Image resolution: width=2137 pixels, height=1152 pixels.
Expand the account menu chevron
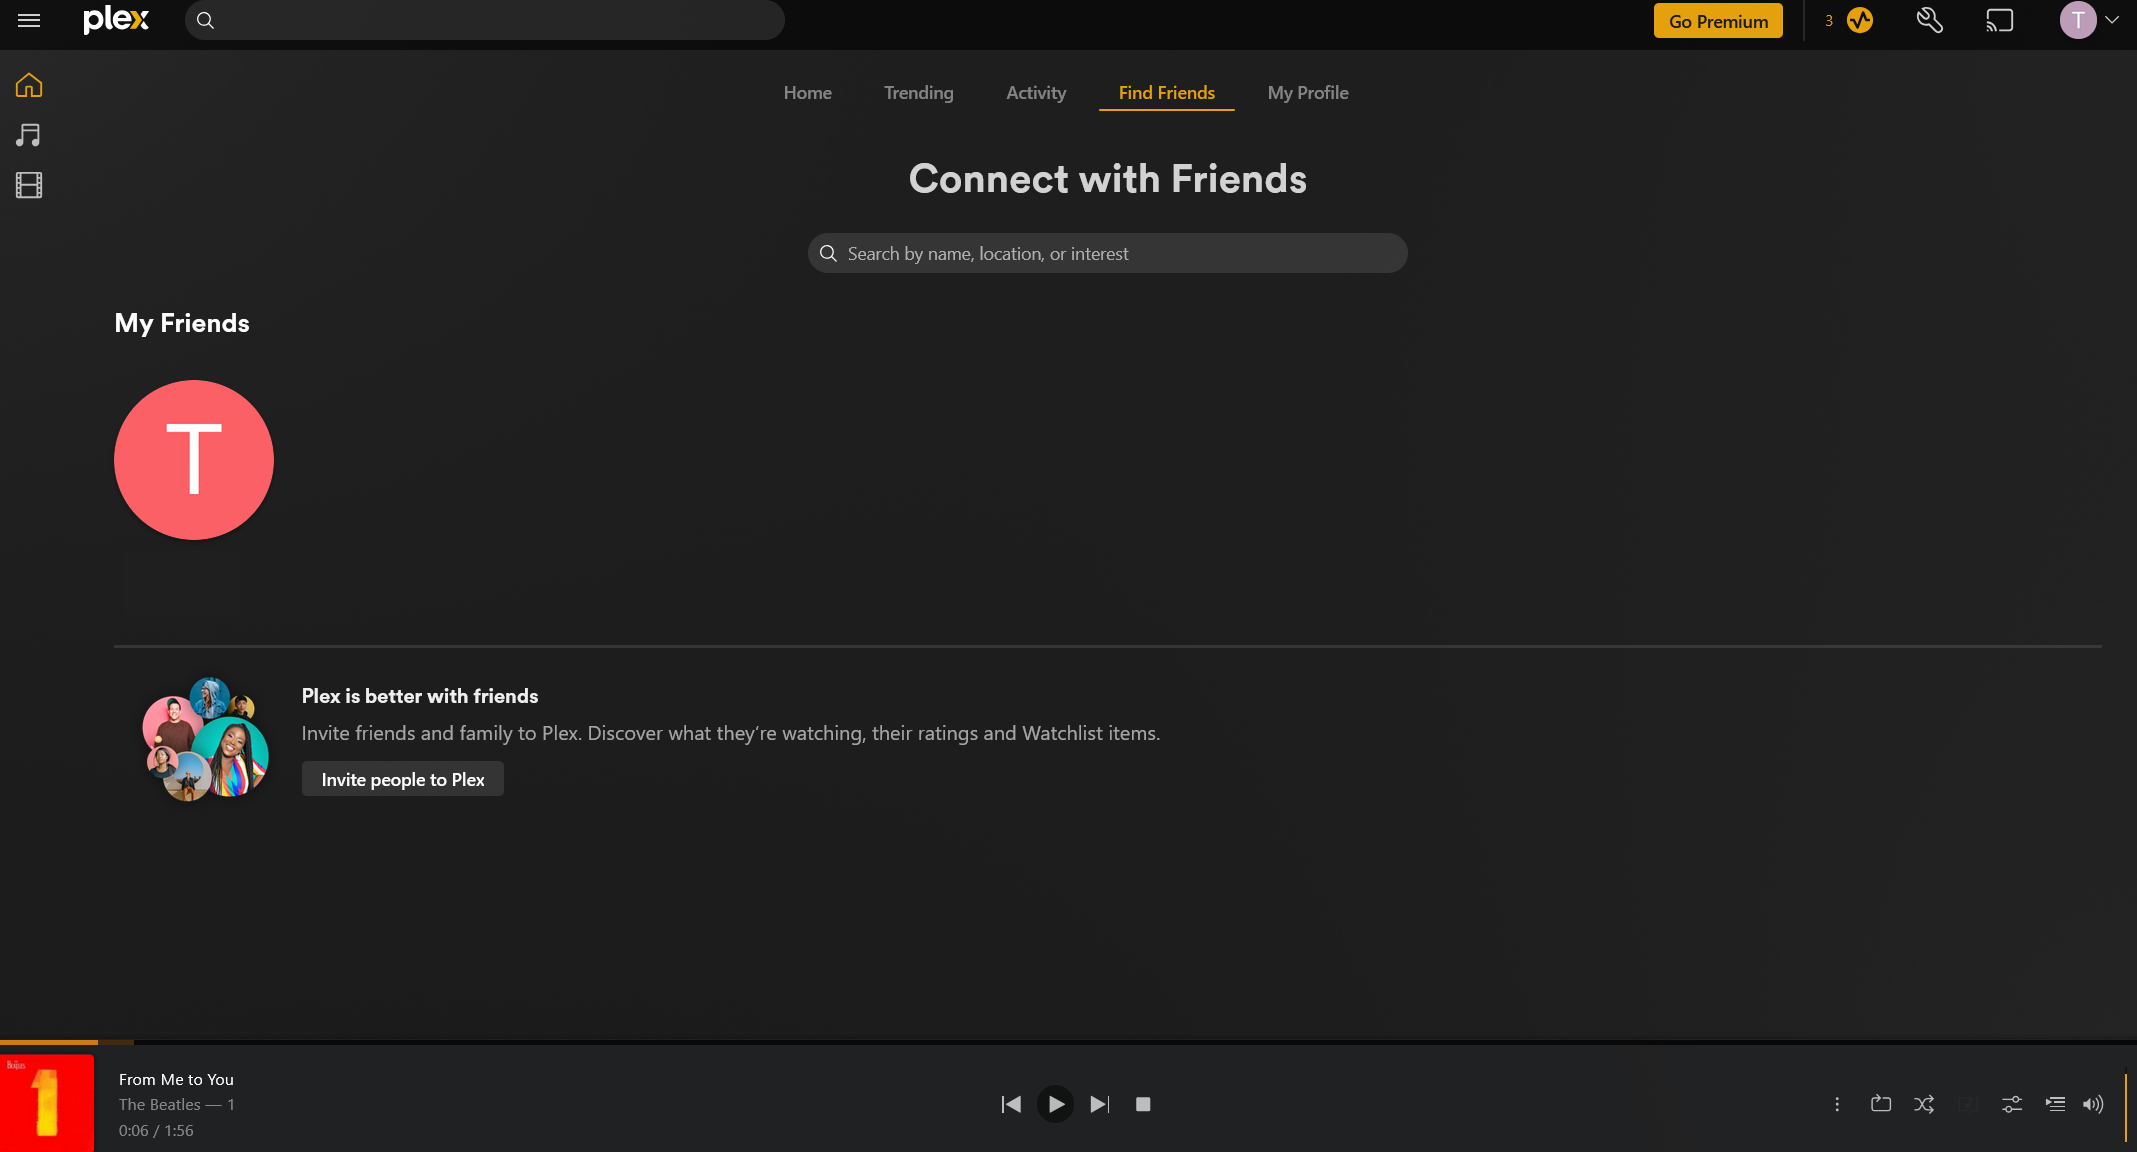(2114, 20)
